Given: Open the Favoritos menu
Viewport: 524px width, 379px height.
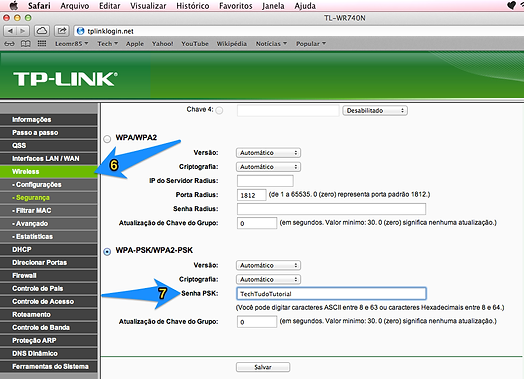Looking at the screenshot, I should point(236,6).
